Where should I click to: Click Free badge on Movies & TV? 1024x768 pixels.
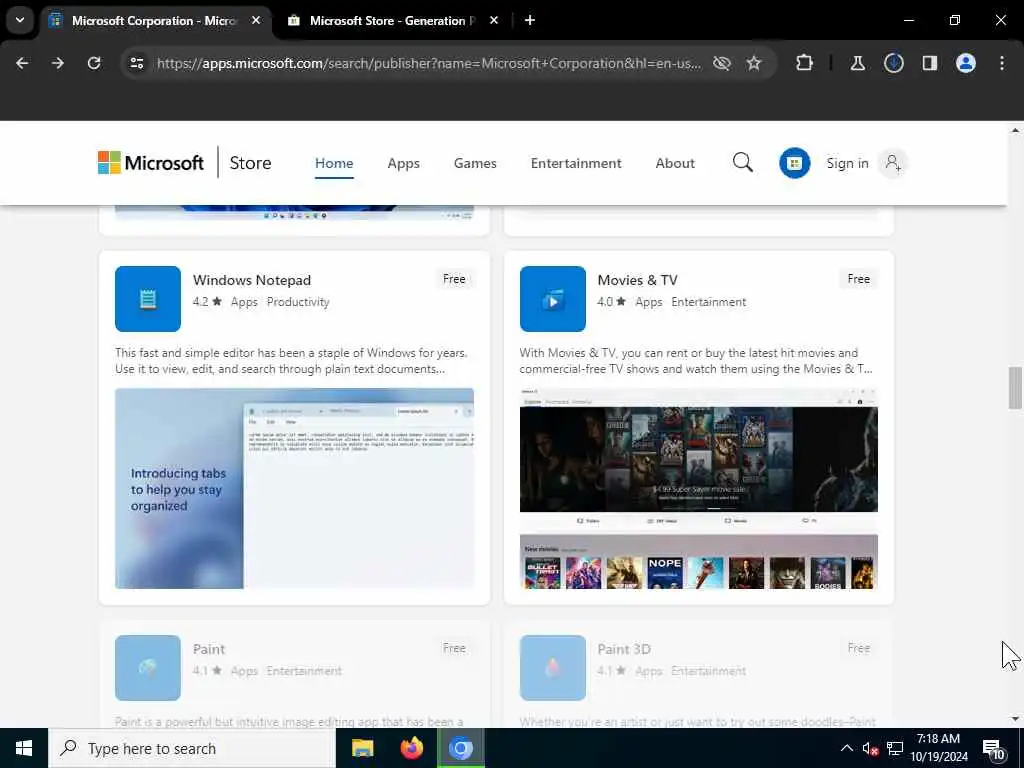[858, 279]
